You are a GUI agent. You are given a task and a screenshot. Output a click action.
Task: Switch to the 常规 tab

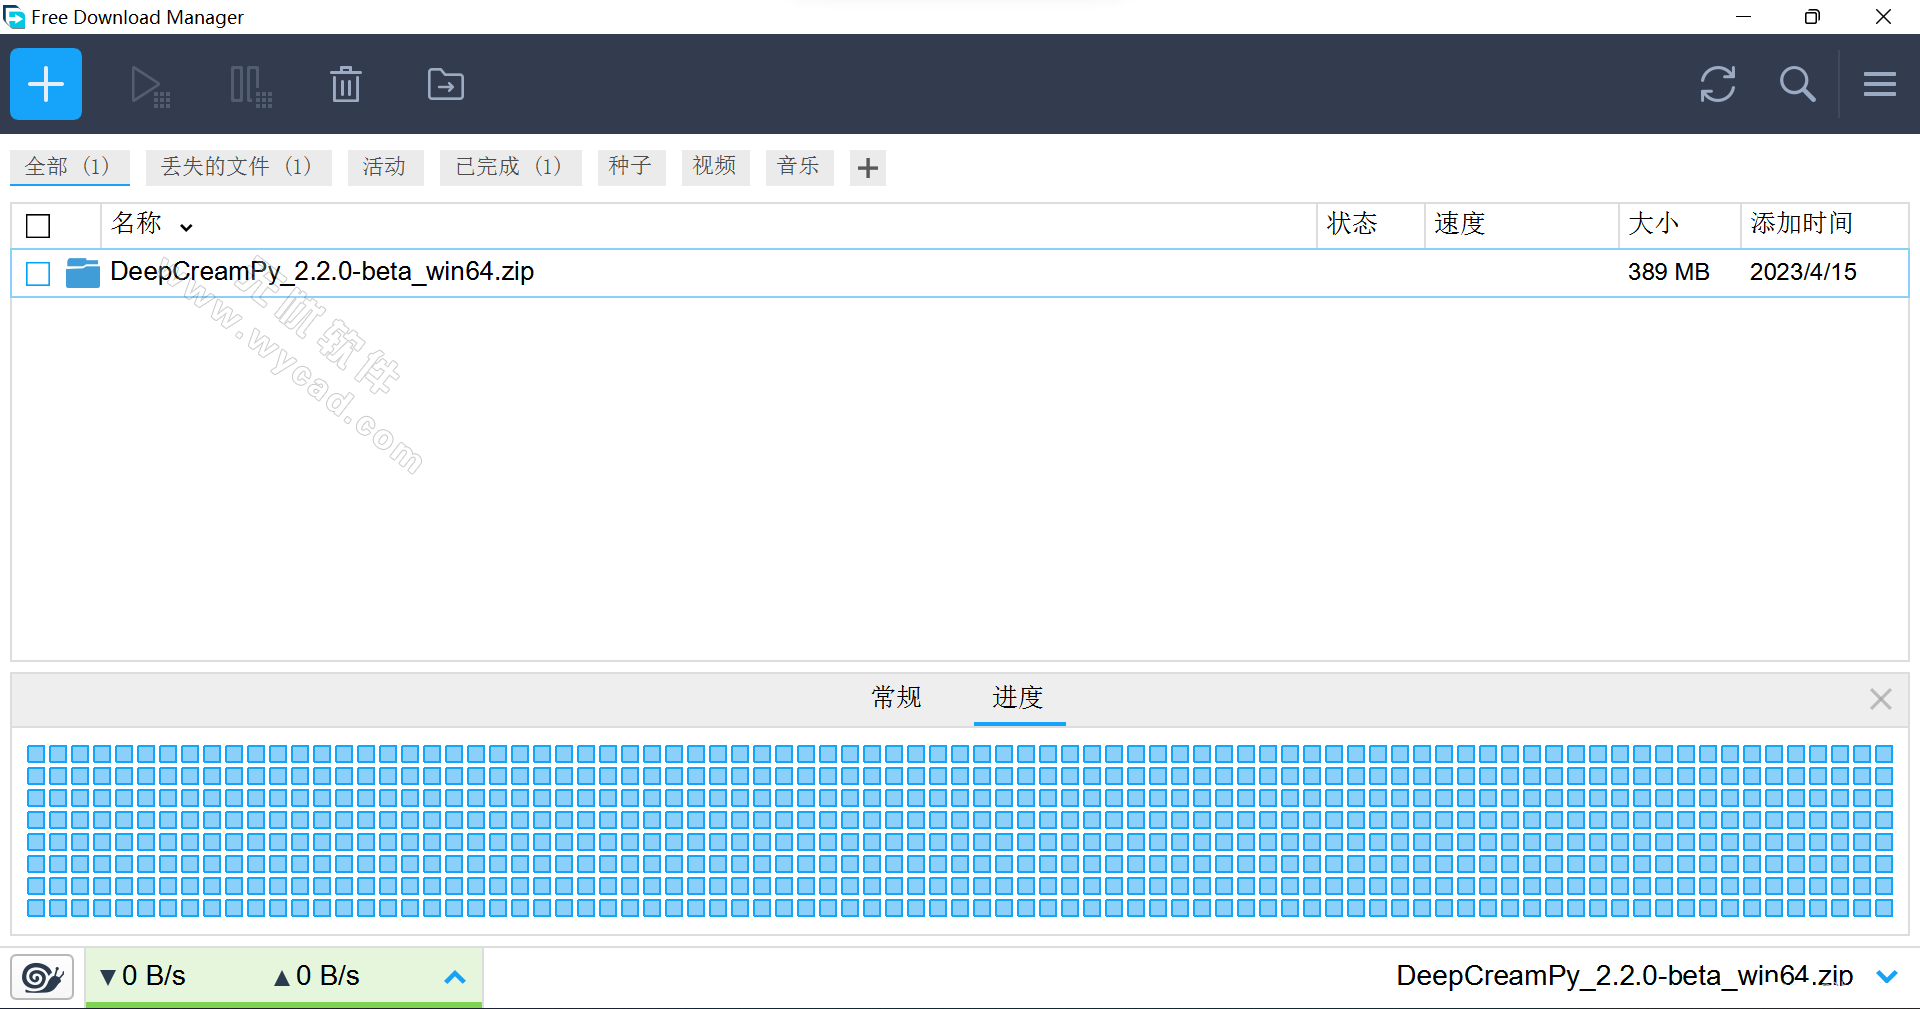click(896, 699)
